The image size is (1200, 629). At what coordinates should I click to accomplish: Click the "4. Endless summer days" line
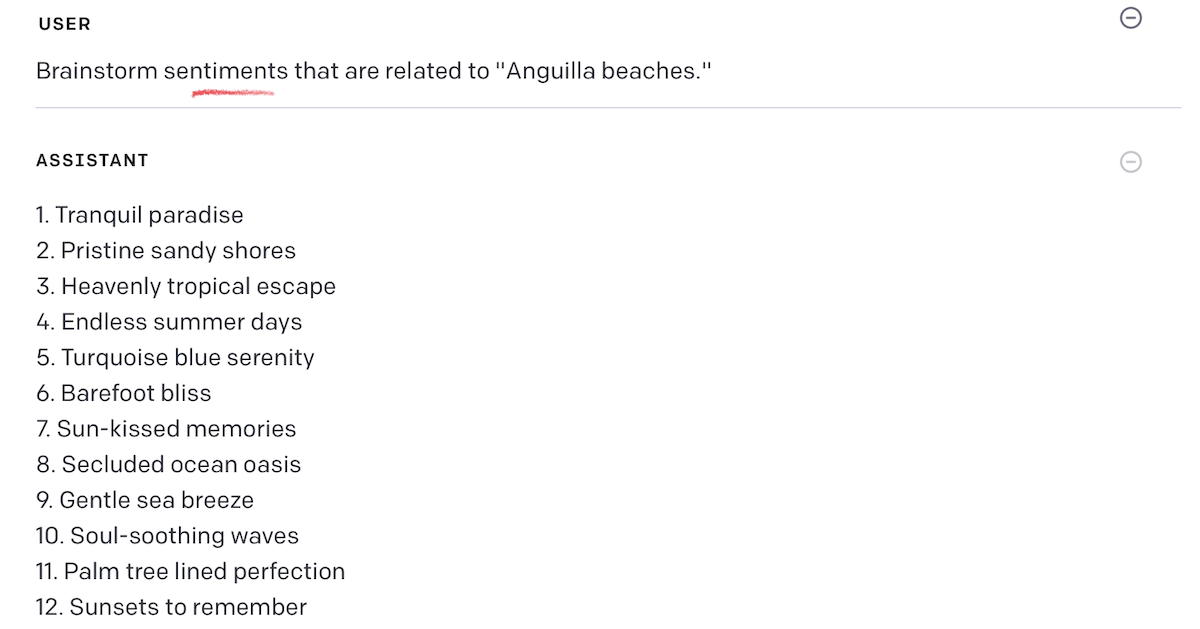[169, 322]
